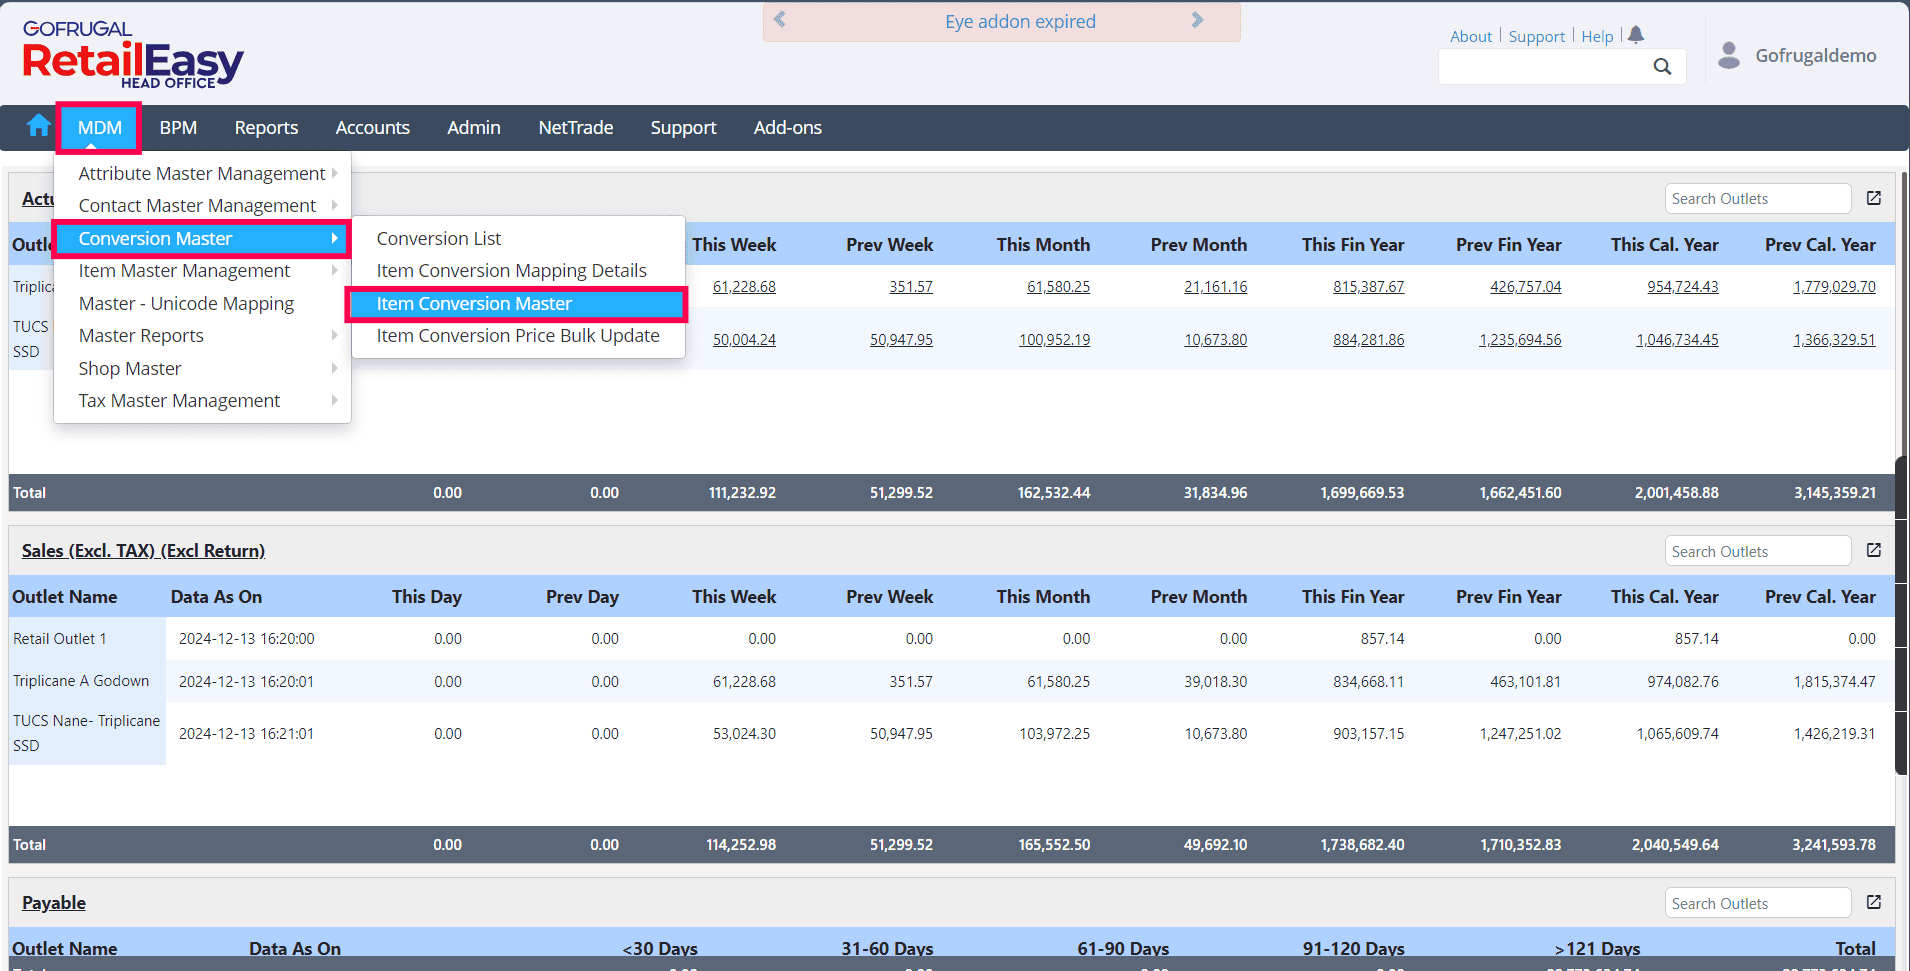Open the MDM menu
The height and width of the screenshot is (971, 1910).
tap(100, 128)
